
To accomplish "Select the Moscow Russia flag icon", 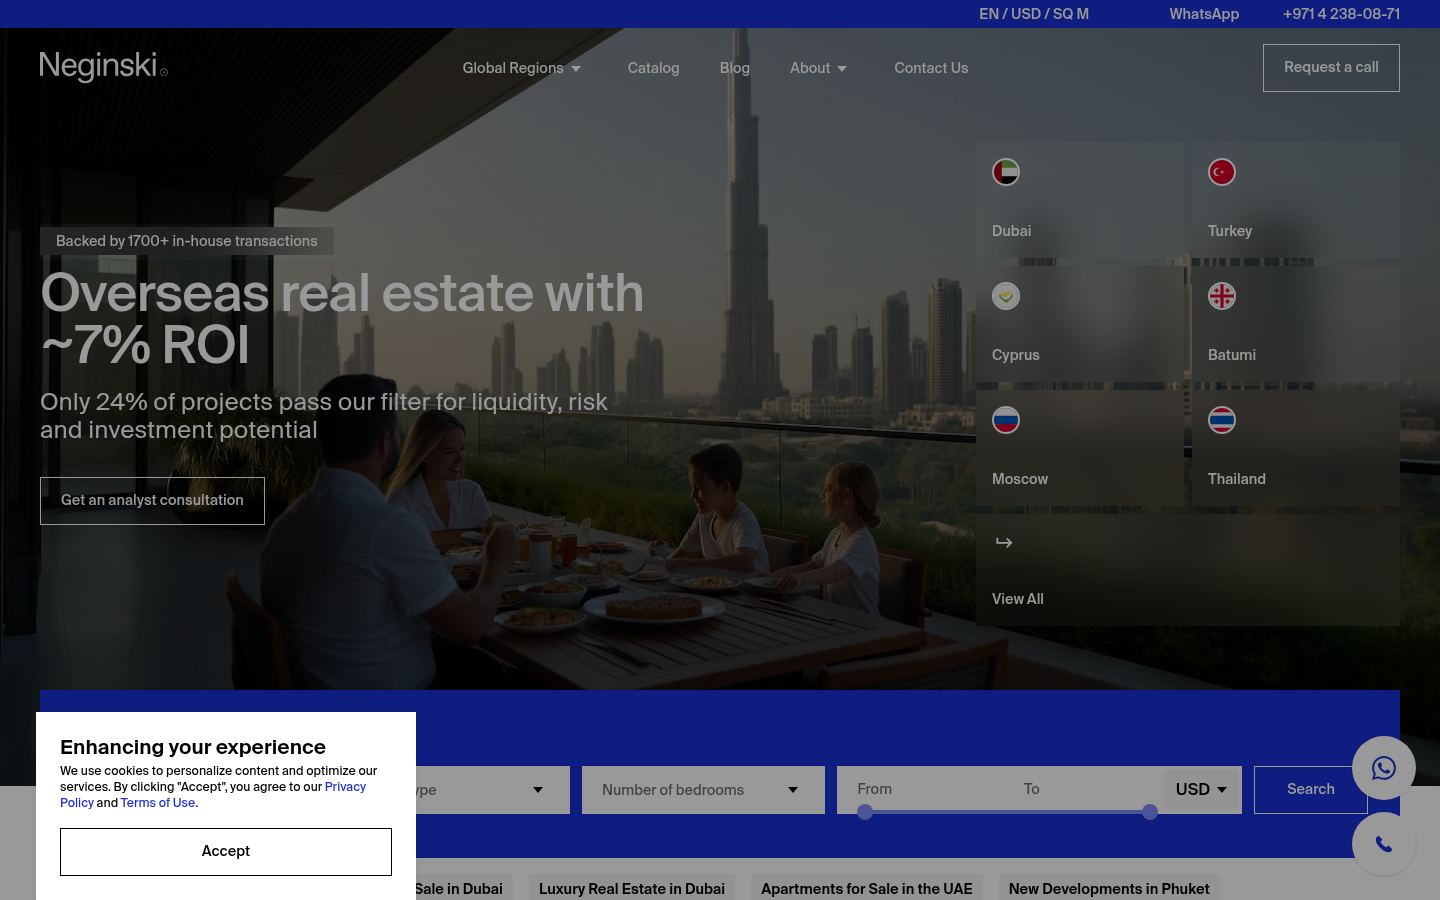I will pos(1006,420).
